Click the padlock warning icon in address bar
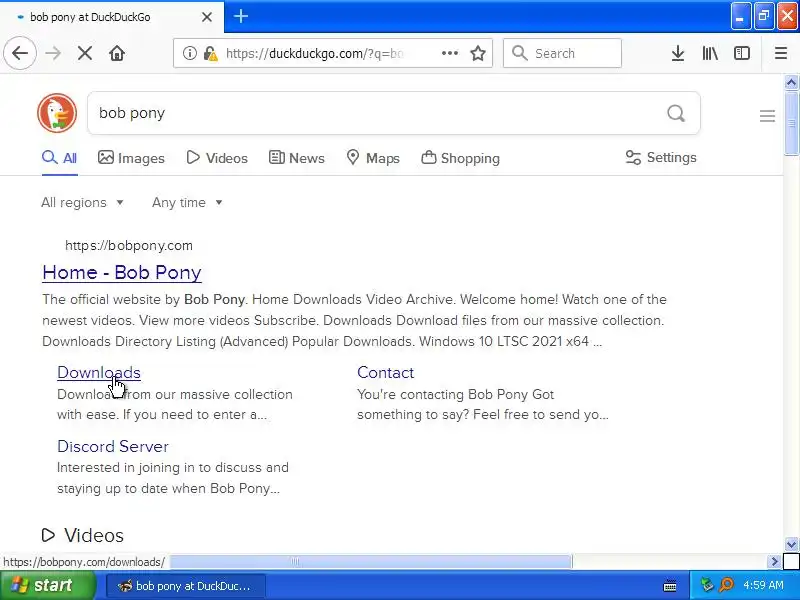The image size is (800, 600). (x=210, y=53)
